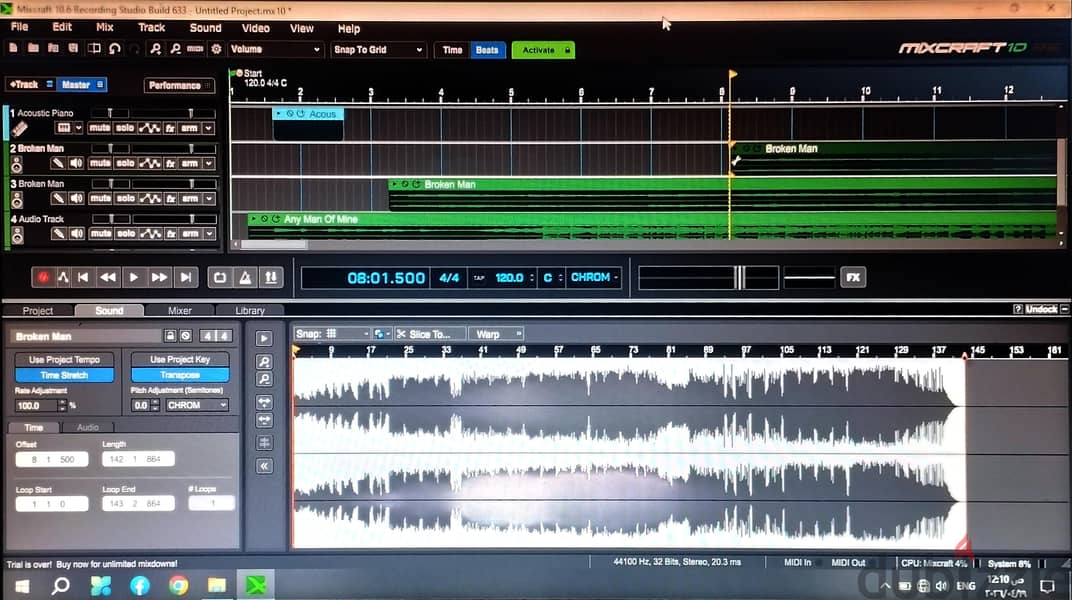Click the Play button in transport

click(134, 277)
